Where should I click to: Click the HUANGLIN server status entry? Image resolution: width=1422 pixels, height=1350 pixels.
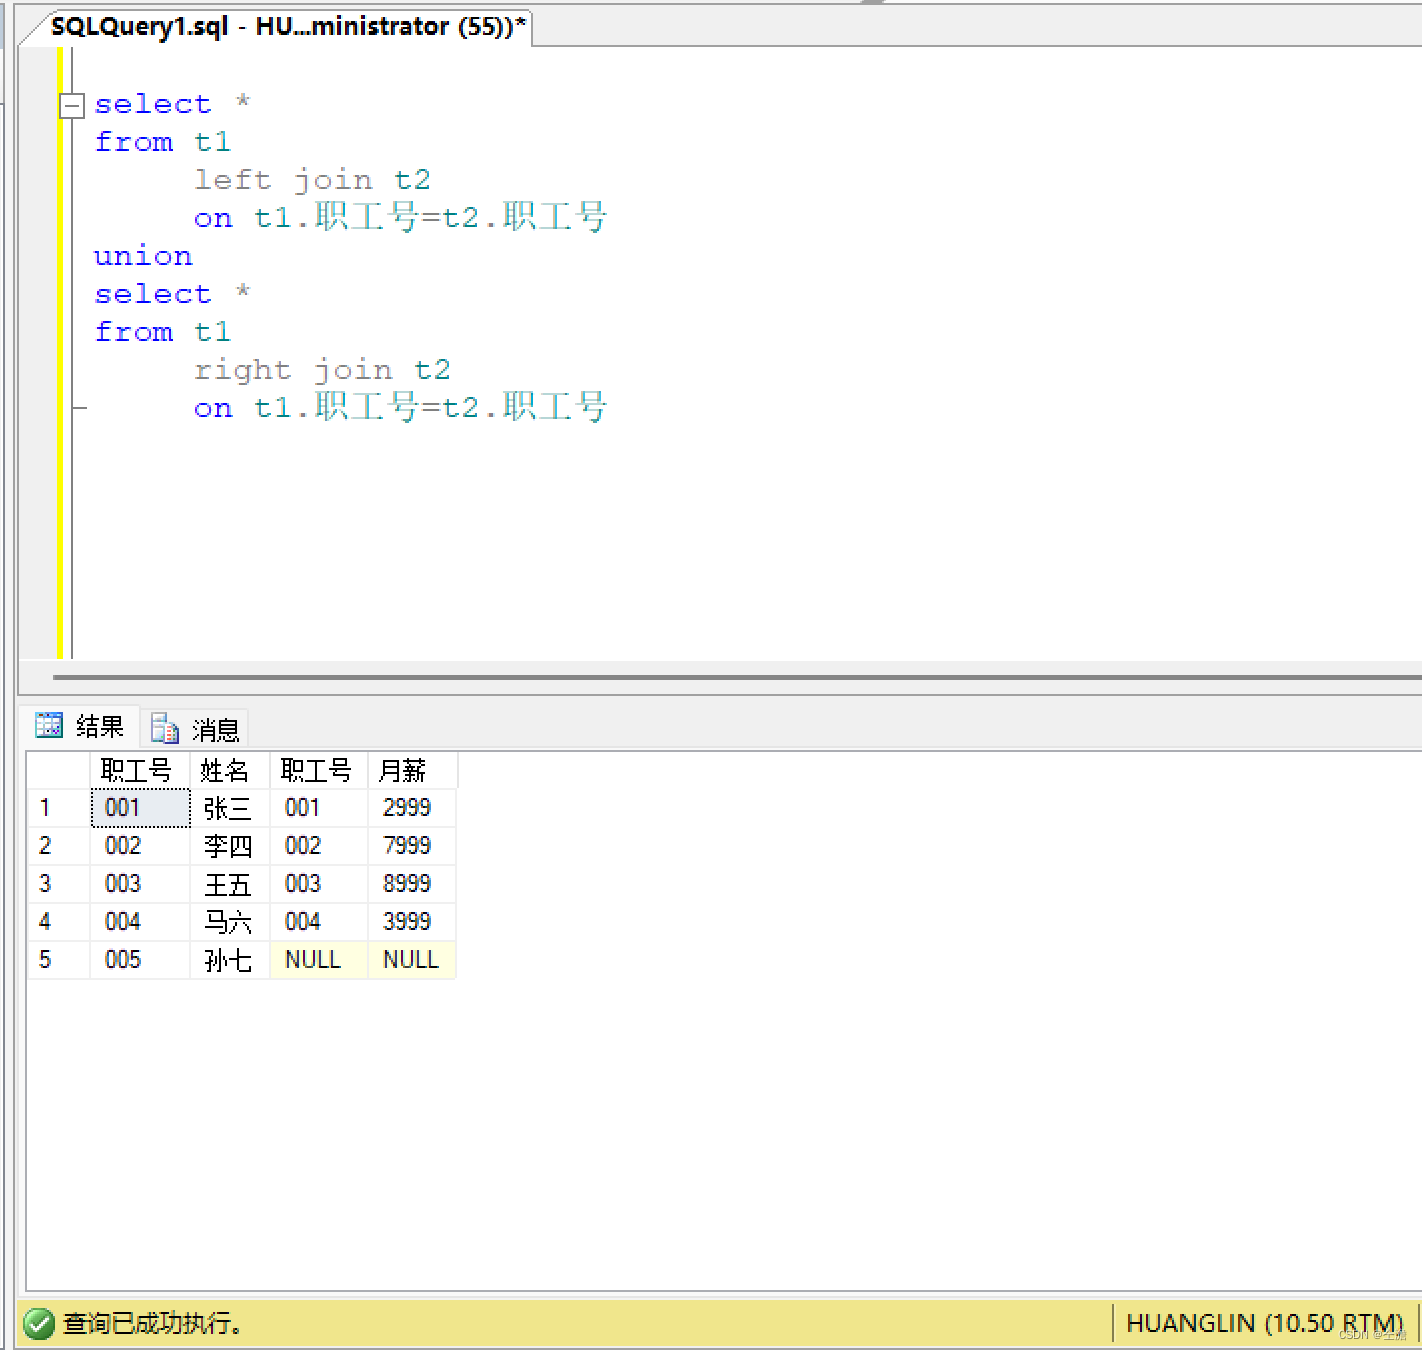[x=1264, y=1324]
